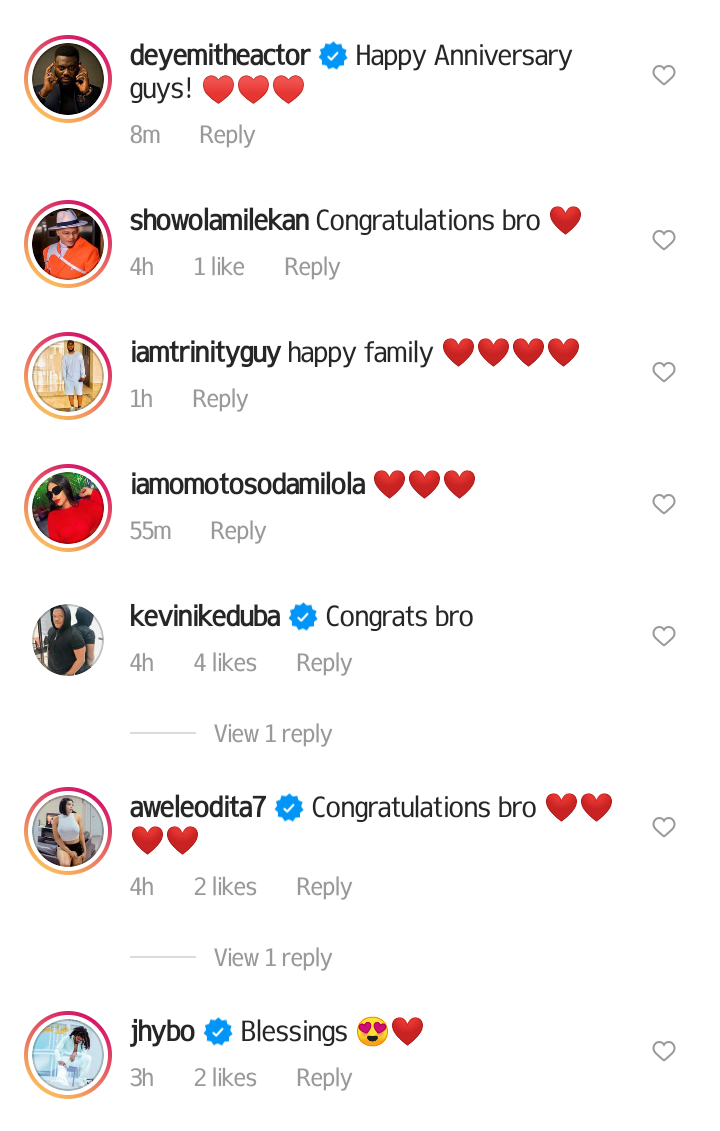Like iamtrinityguy's happy family comment
Viewport: 720px width, 1131px height.
(663, 372)
